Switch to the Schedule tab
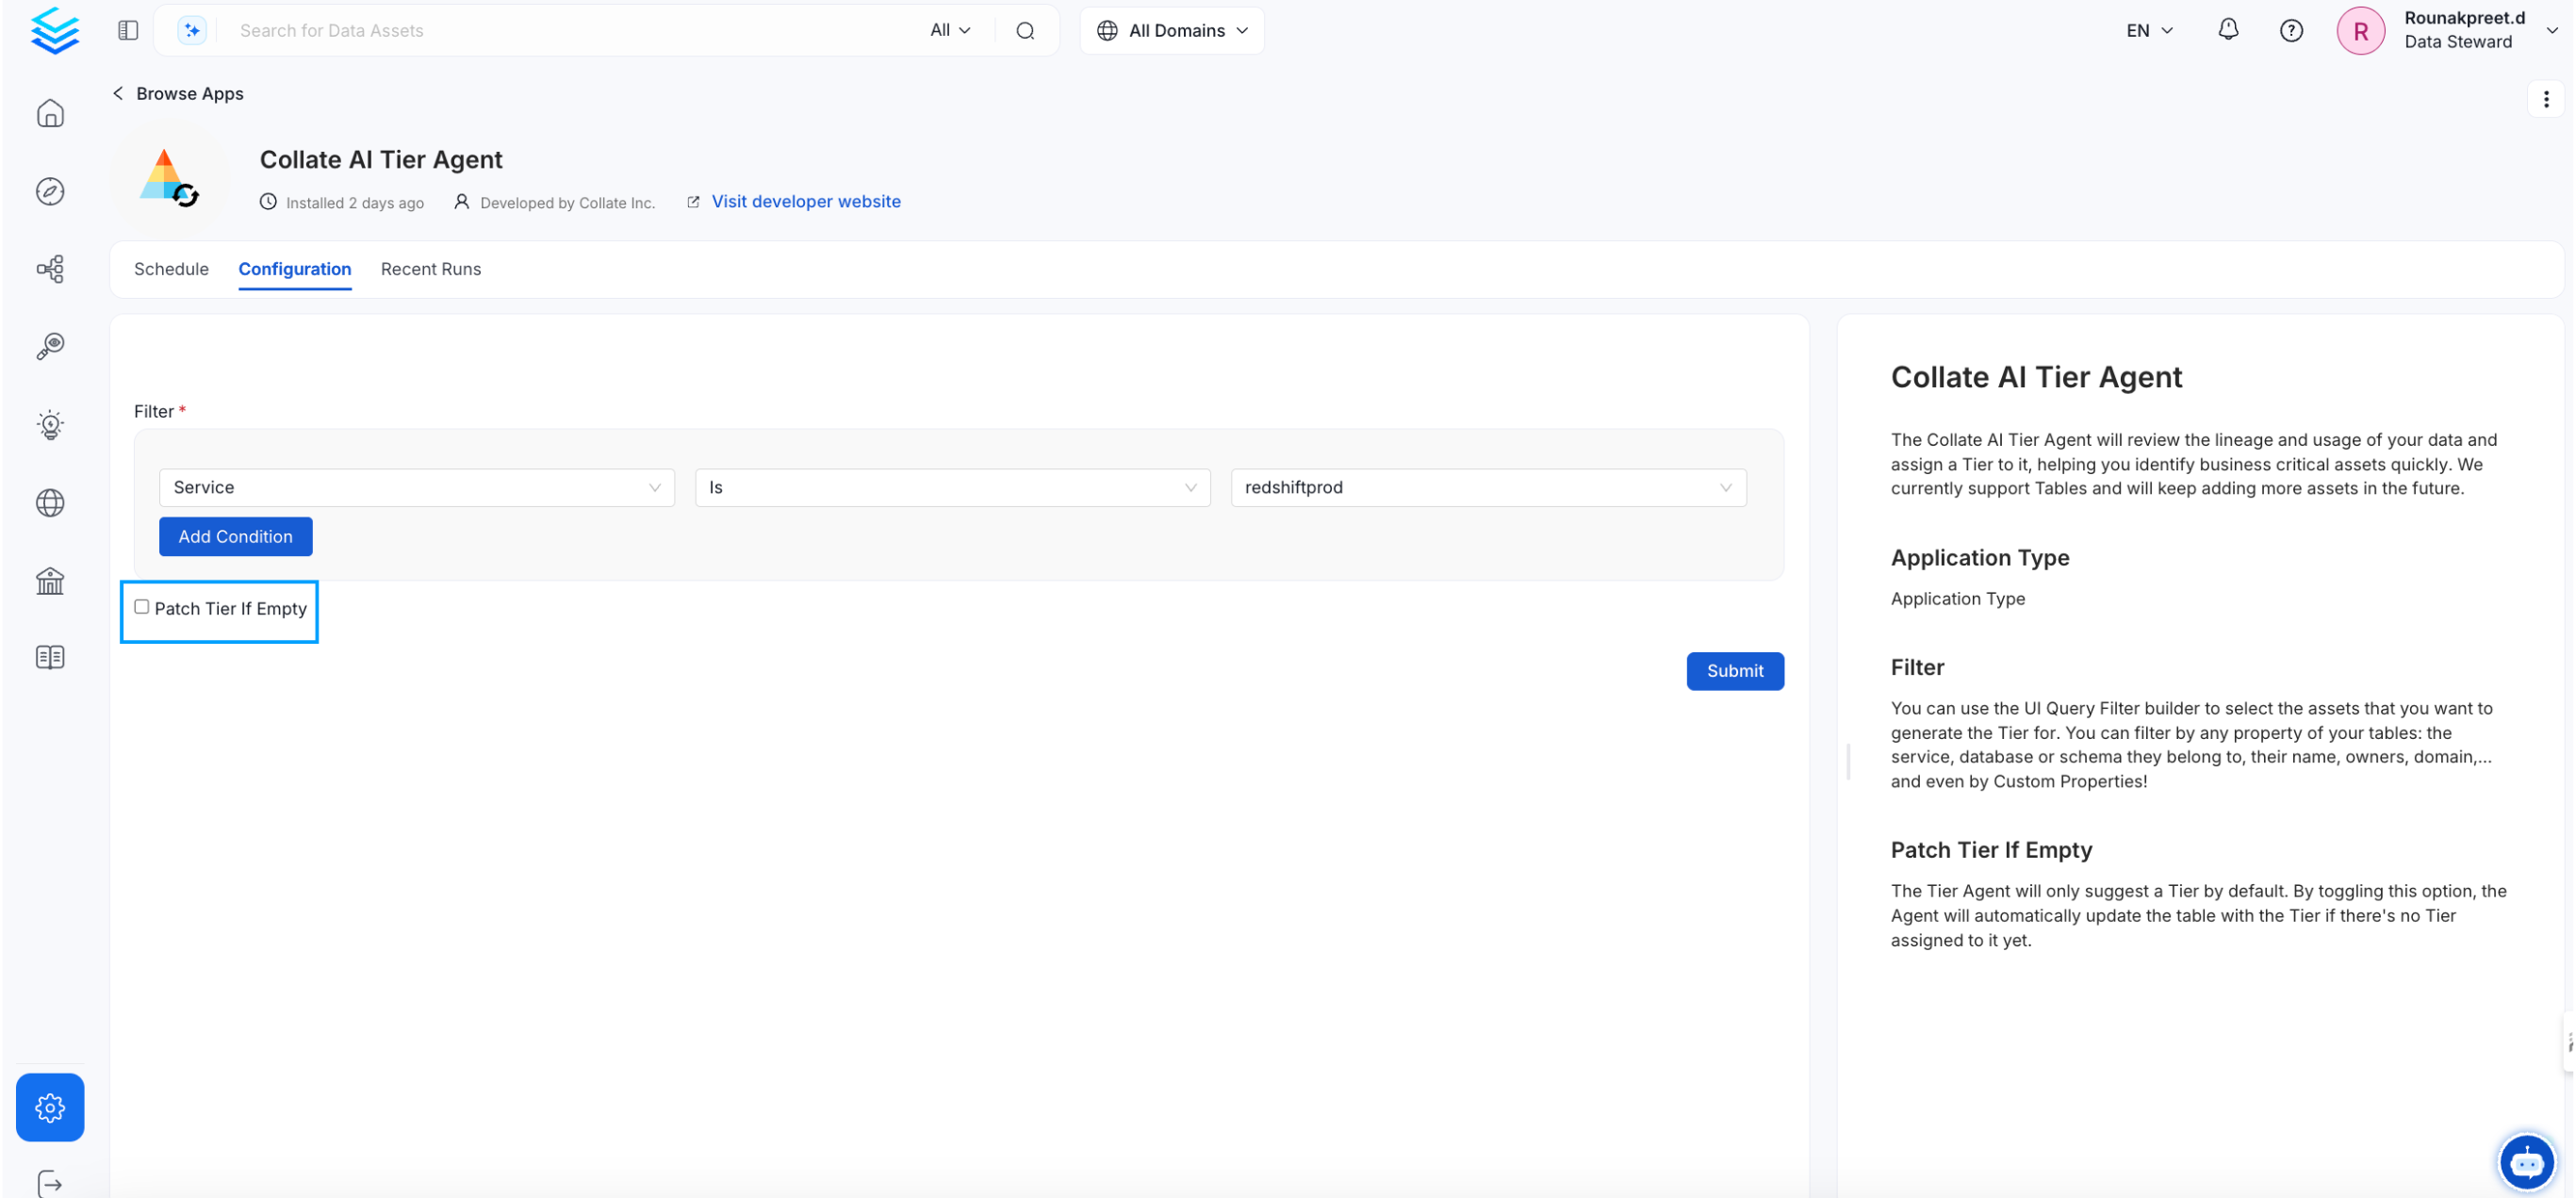Viewport: 2576px width, 1198px height. [x=171, y=268]
